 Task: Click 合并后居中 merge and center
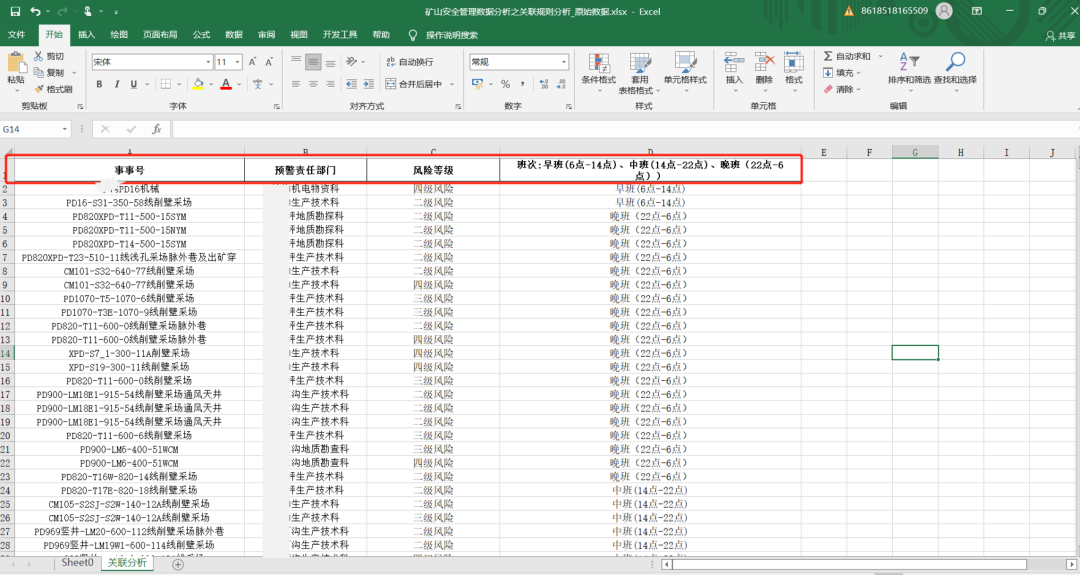(x=413, y=84)
